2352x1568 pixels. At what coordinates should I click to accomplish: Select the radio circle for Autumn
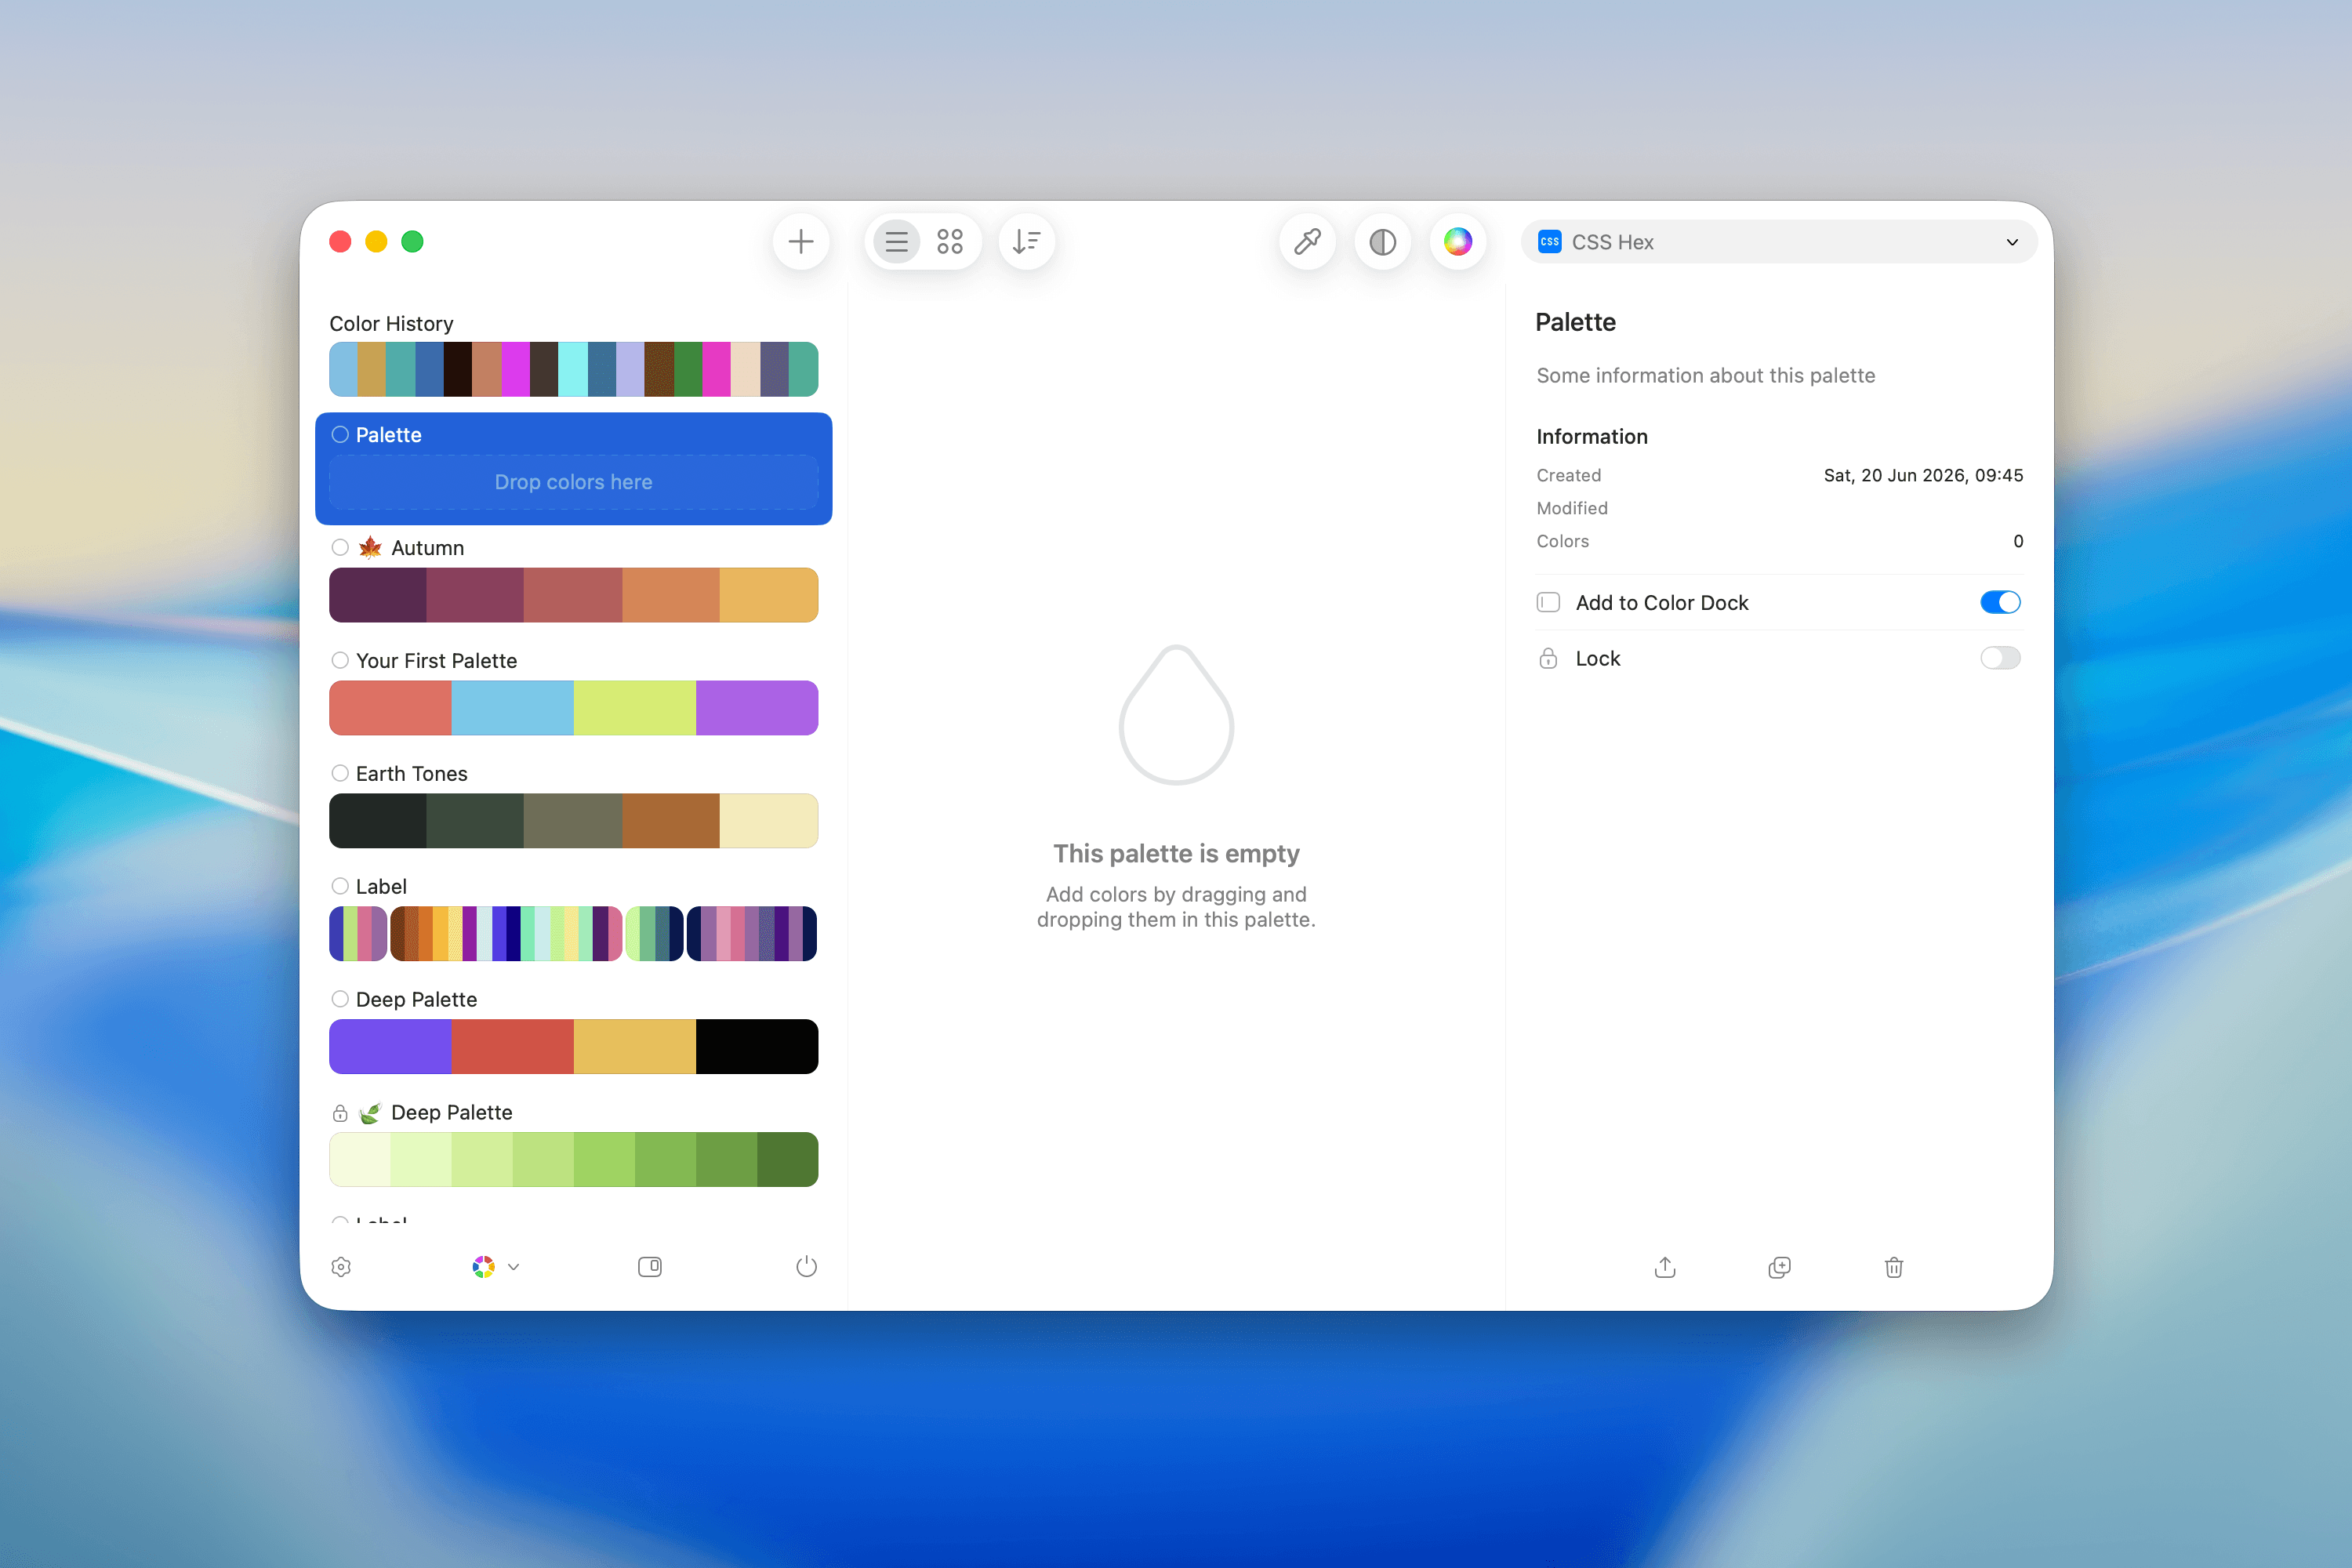pyautogui.click(x=340, y=547)
